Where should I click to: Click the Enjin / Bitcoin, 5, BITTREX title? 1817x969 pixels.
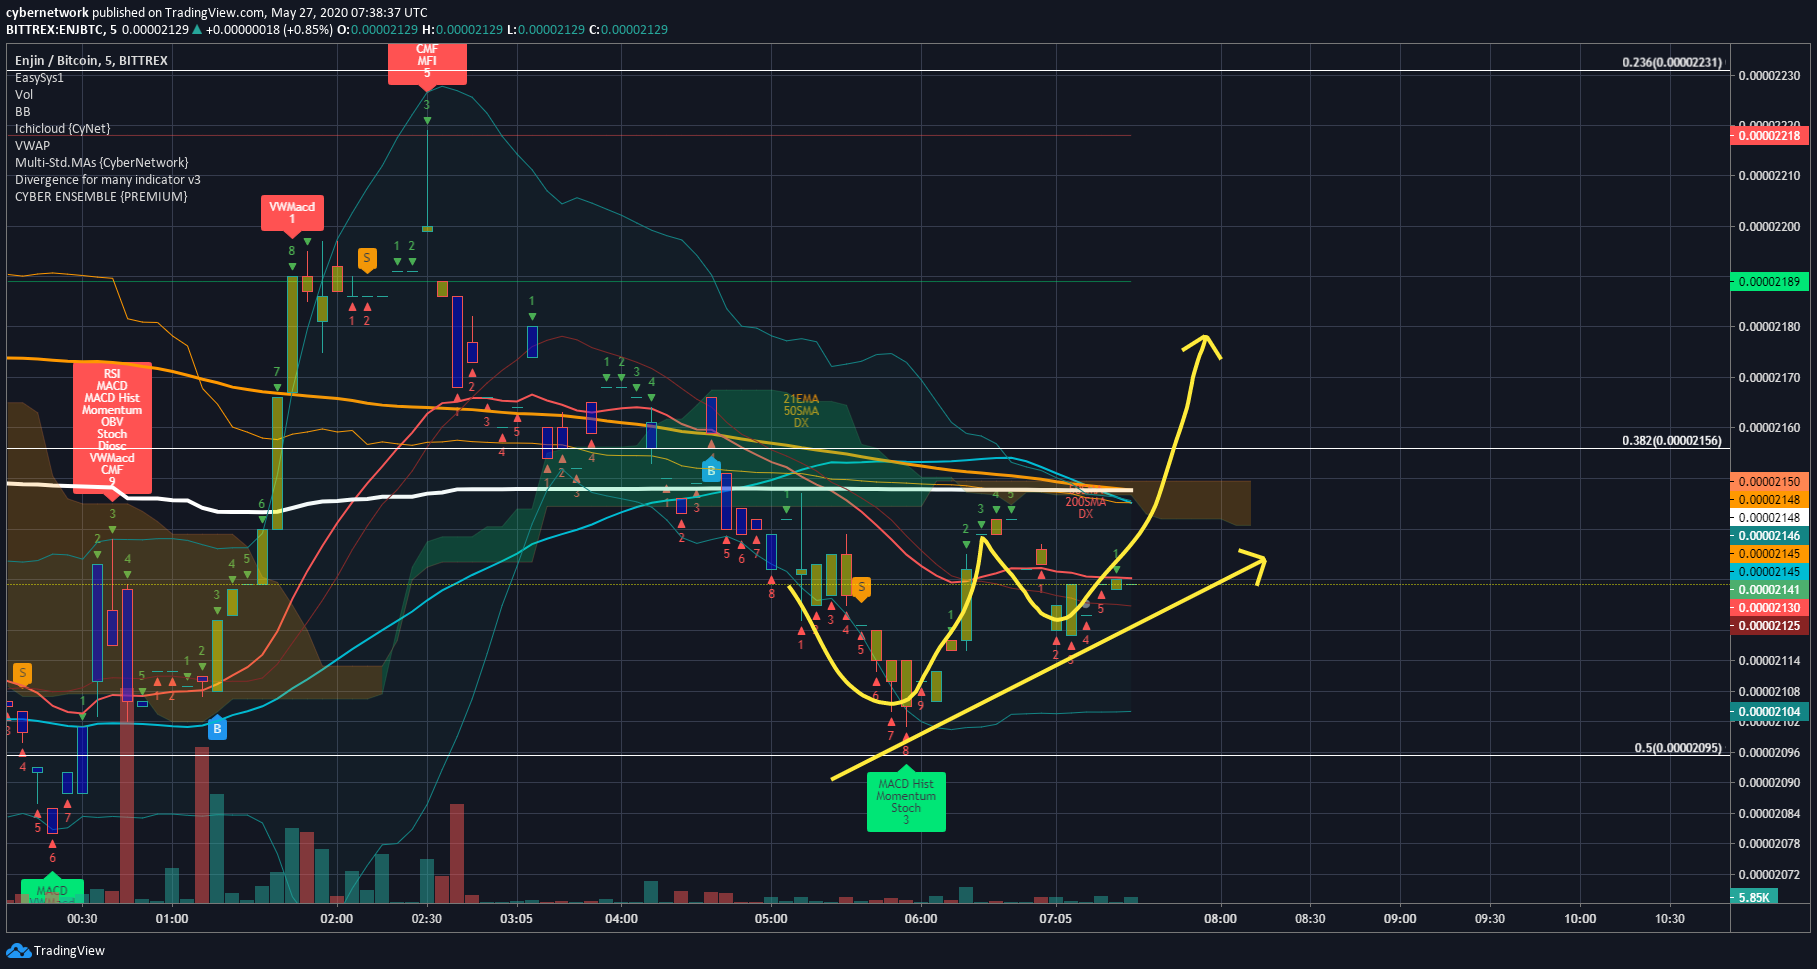point(91,61)
